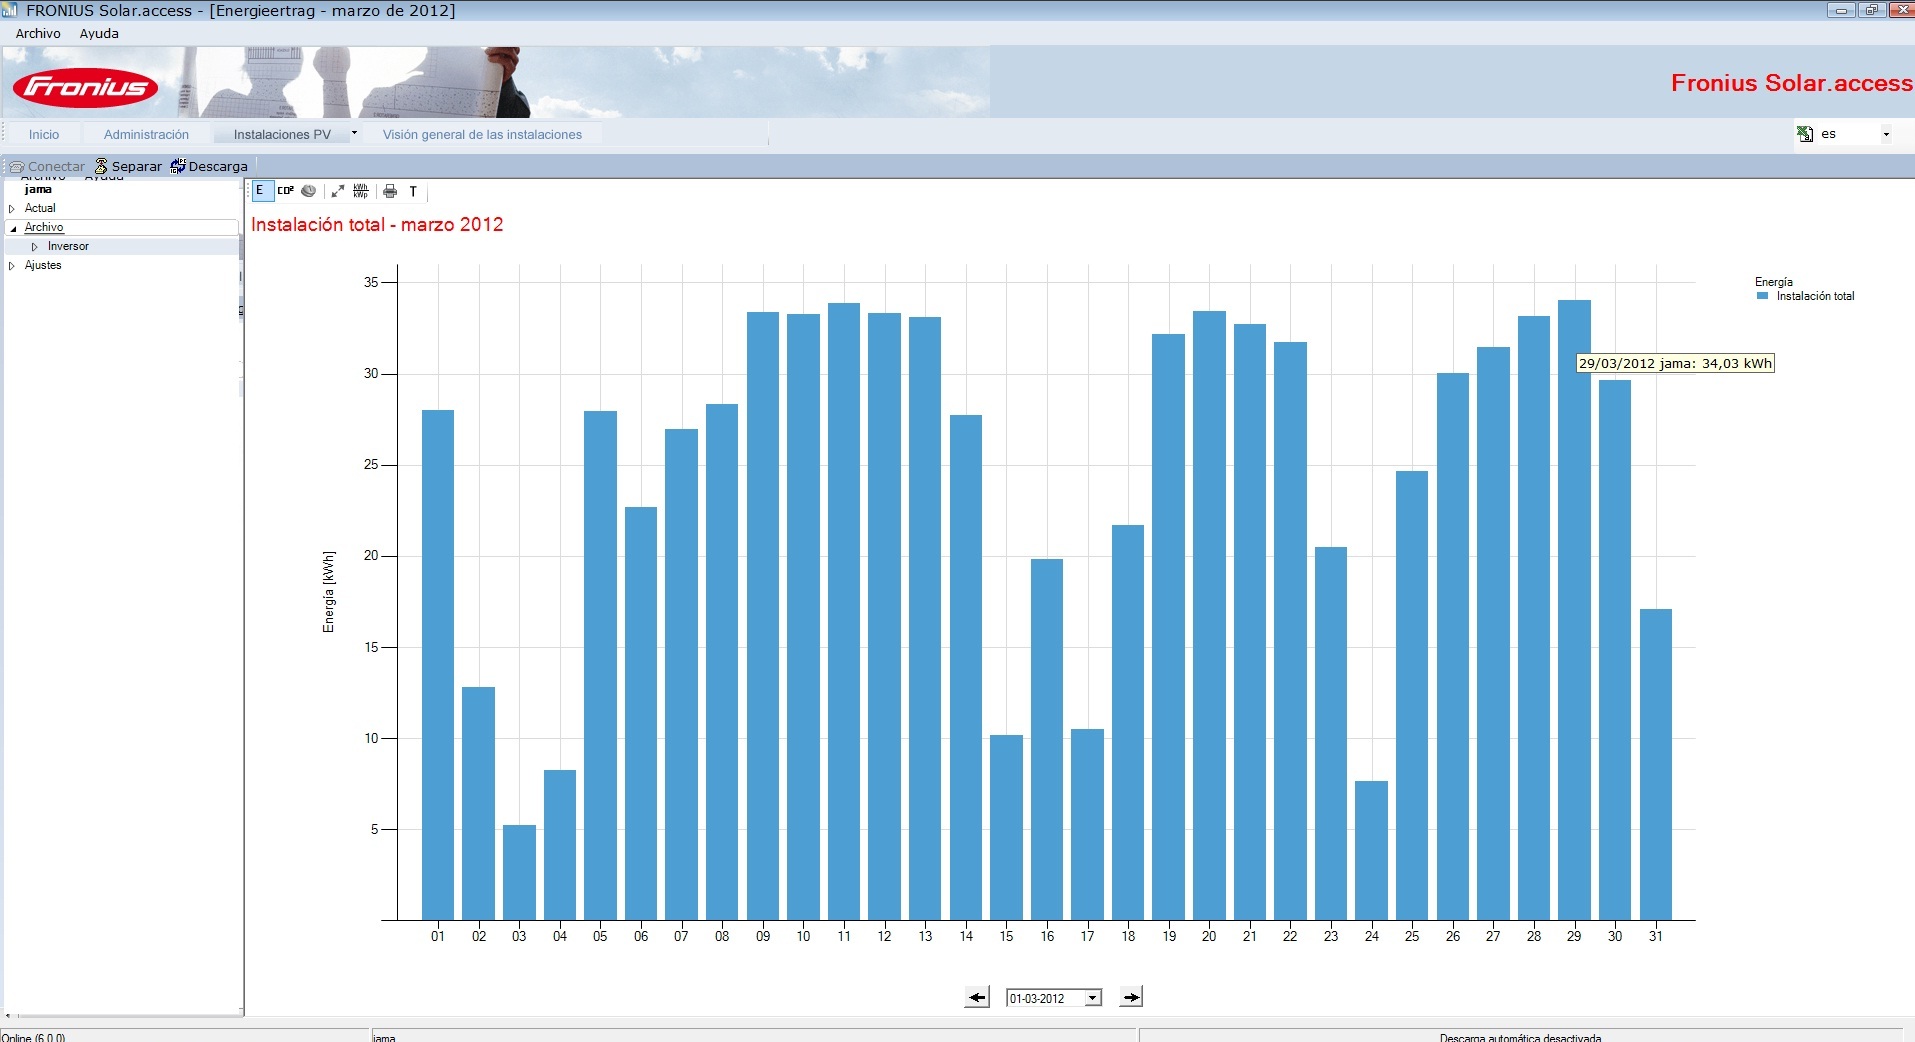
Task: Click the chart bar for day 03
Action: coord(519,872)
